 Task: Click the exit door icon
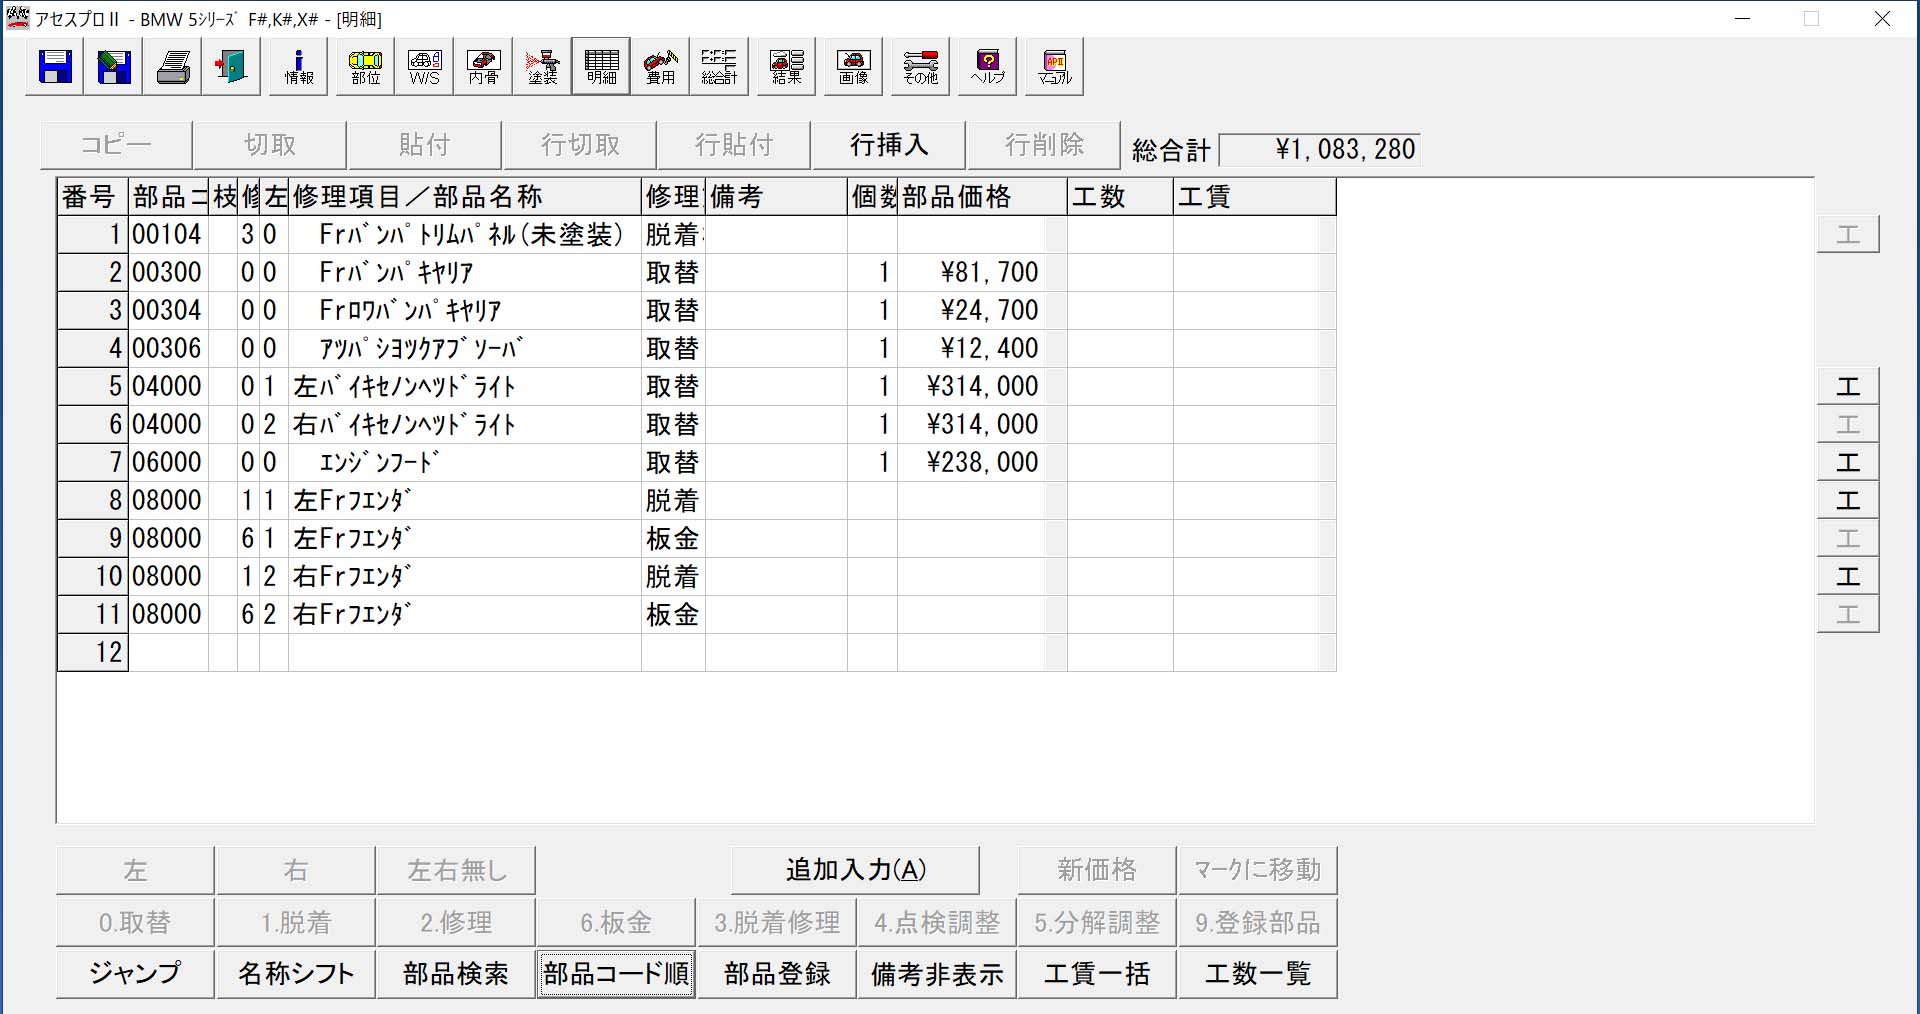pyautogui.click(x=231, y=67)
